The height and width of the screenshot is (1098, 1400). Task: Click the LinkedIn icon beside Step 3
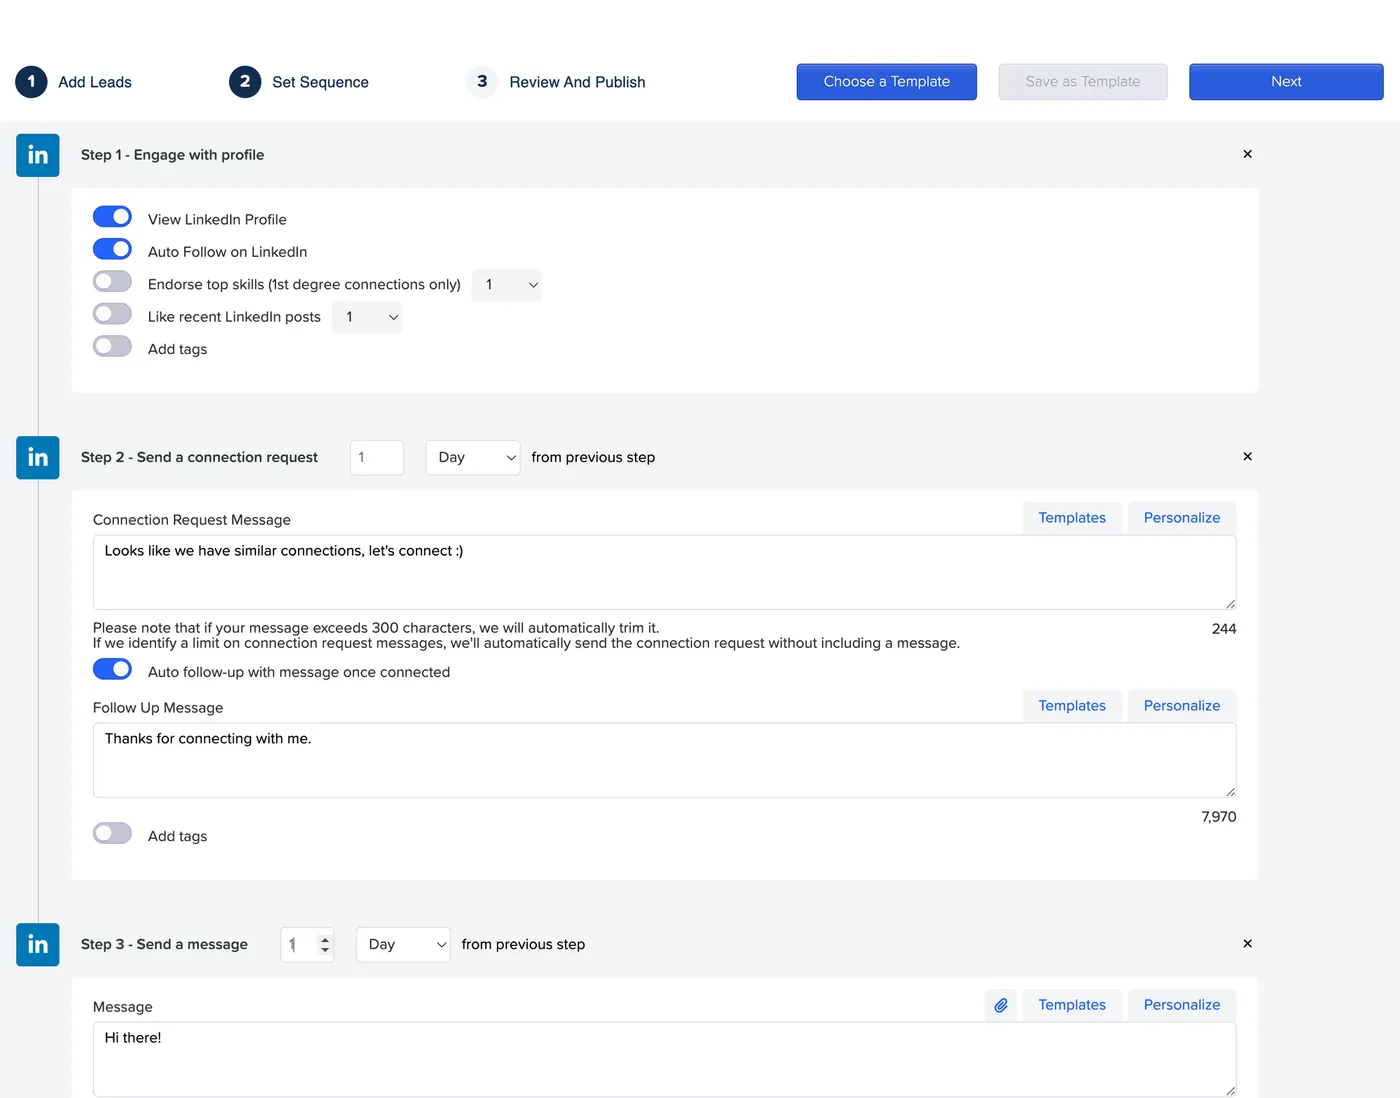pyautogui.click(x=38, y=944)
